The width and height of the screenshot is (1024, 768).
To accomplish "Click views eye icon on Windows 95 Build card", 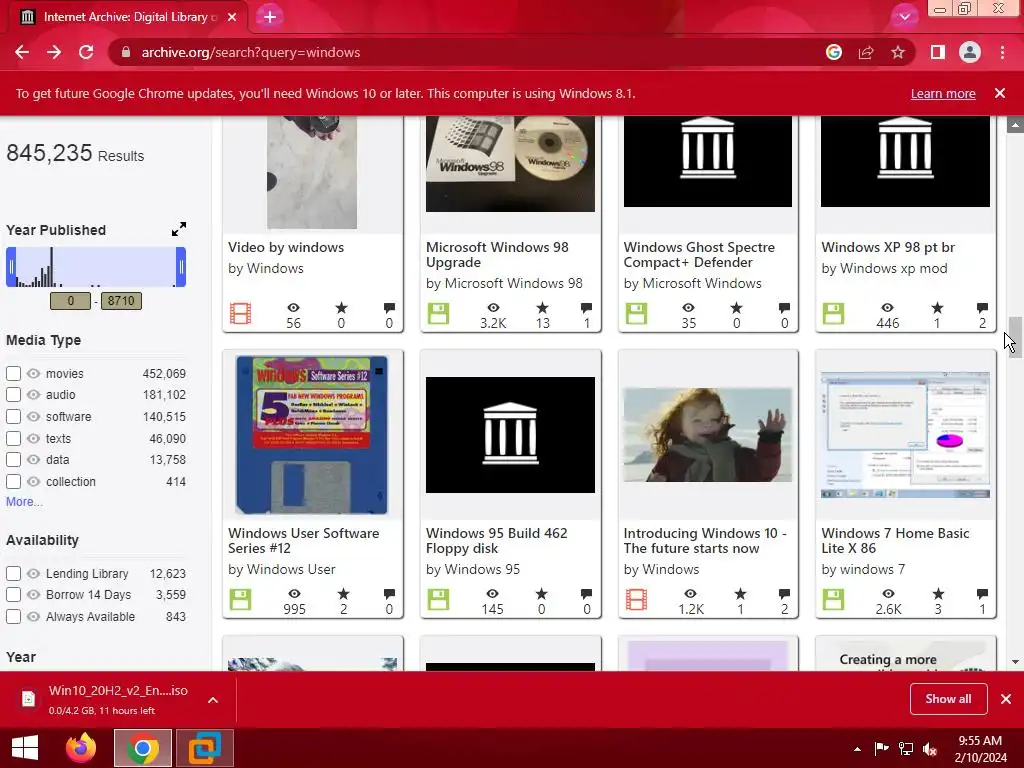I will (492, 593).
